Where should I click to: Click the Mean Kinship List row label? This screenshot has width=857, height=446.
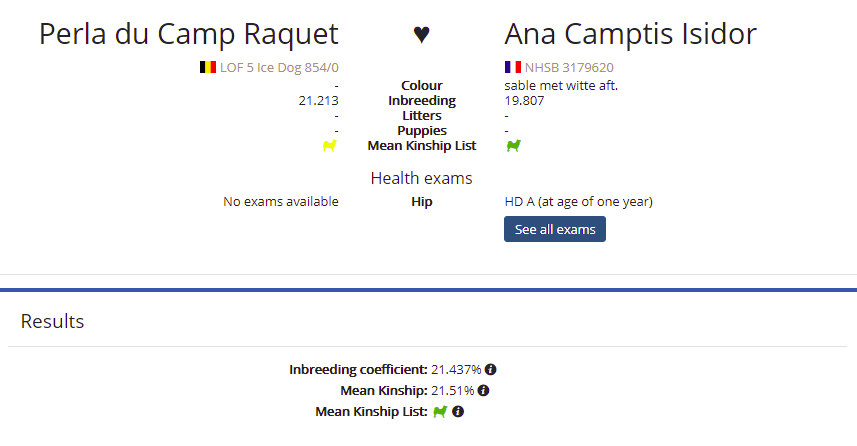[421, 145]
